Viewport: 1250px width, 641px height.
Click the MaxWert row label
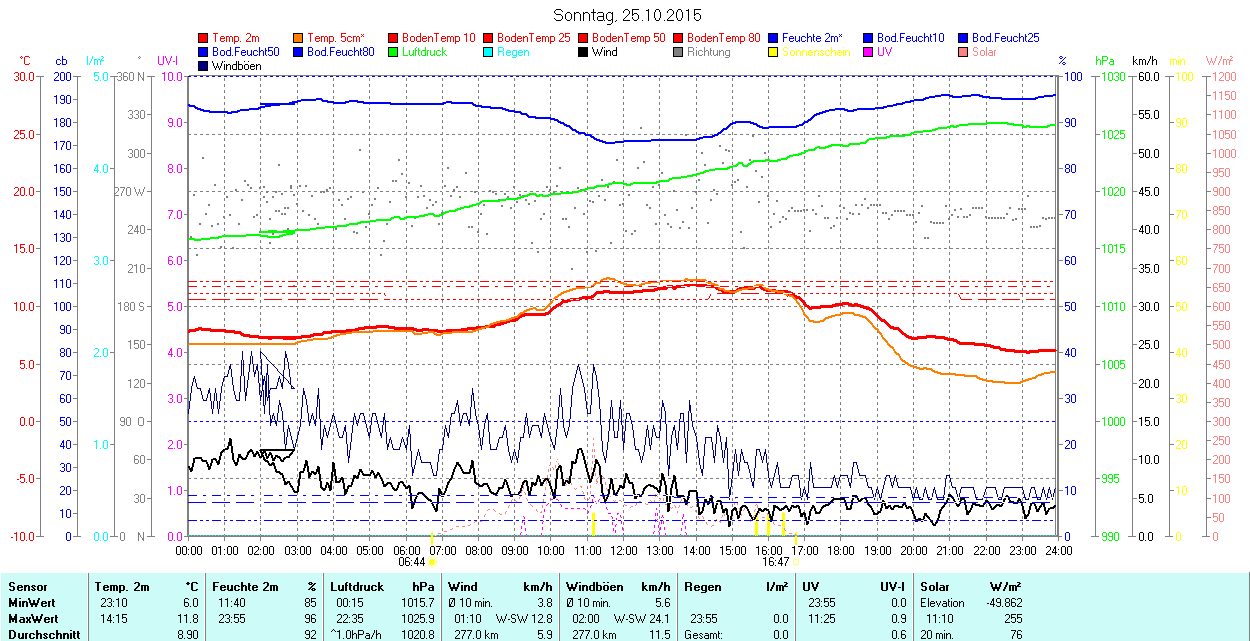coord(34,619)
